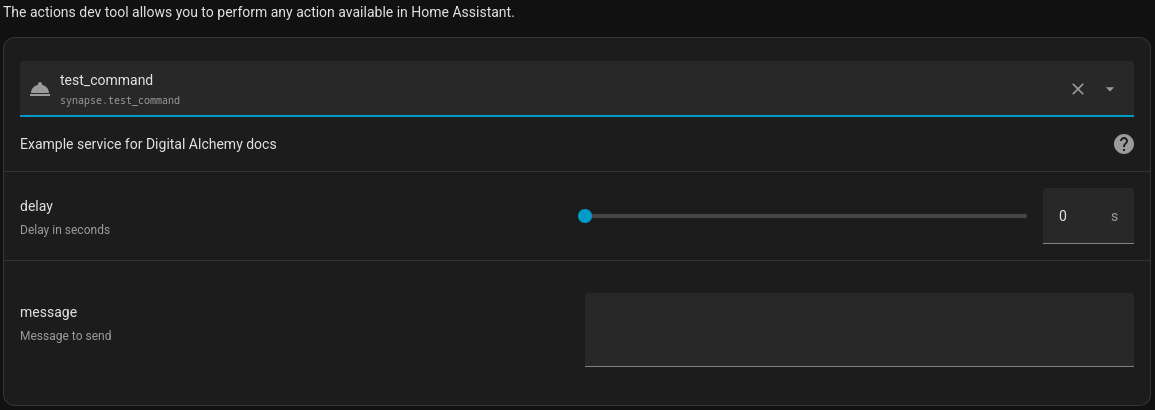
Task: Set the delay slider to its maximum end
Action: point(1026,216)
